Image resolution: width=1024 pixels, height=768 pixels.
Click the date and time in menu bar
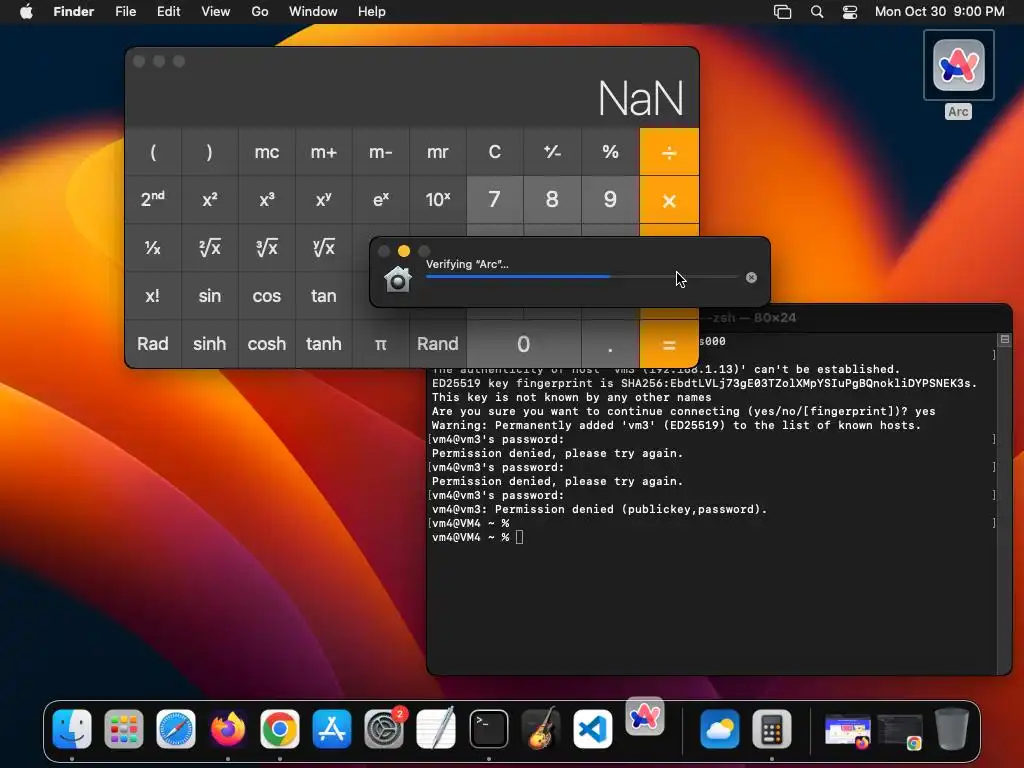pyautogui.click(x=940, y=12)
